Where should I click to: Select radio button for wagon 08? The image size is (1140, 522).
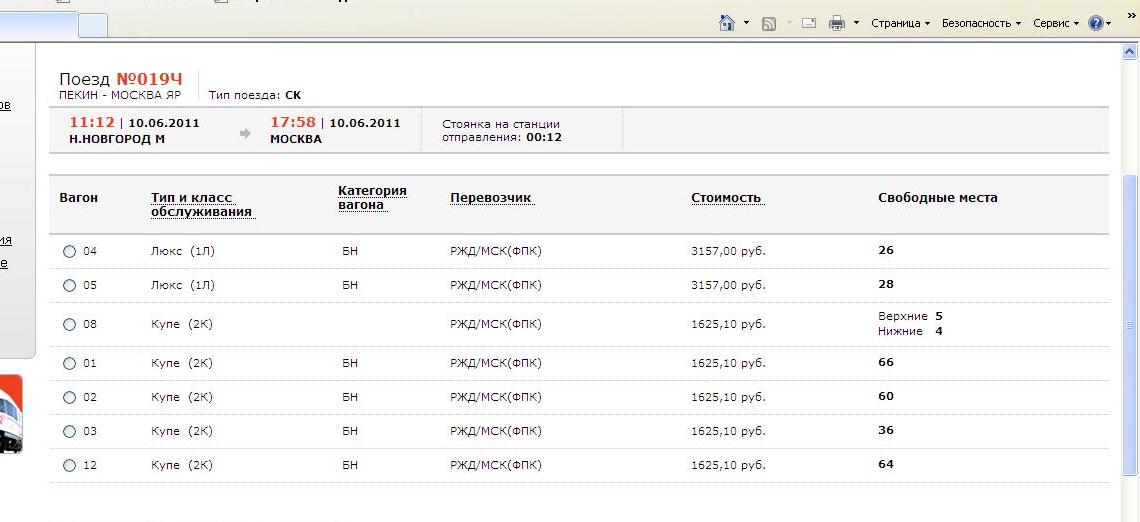click(x=69, y=324)
